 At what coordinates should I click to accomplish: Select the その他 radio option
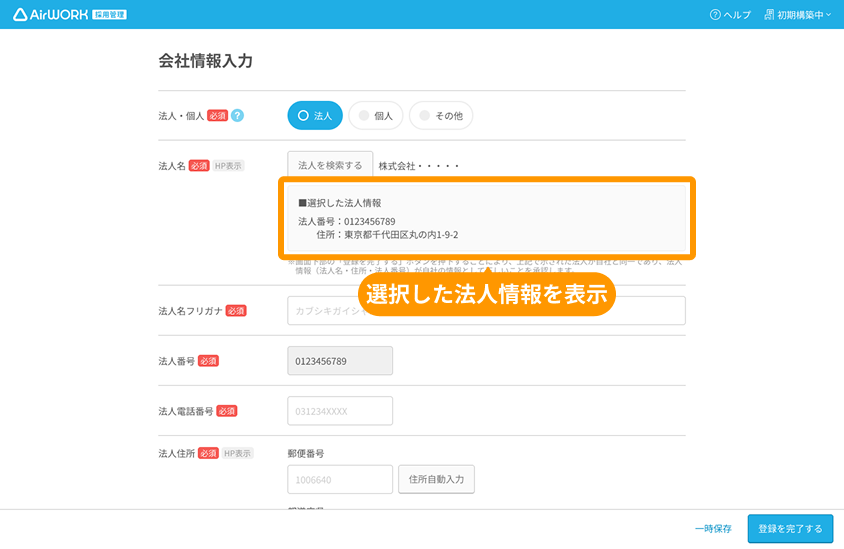click(441, 115)
